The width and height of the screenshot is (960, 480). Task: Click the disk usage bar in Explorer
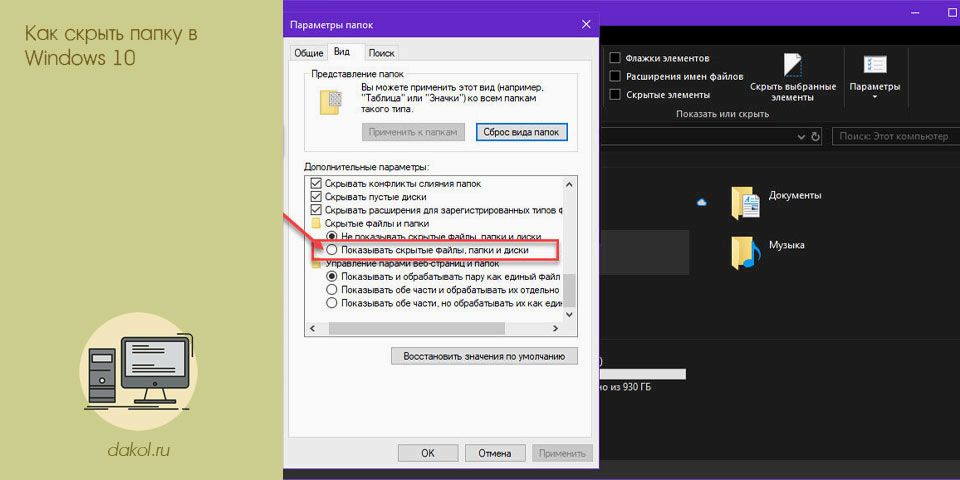(643, 374)
